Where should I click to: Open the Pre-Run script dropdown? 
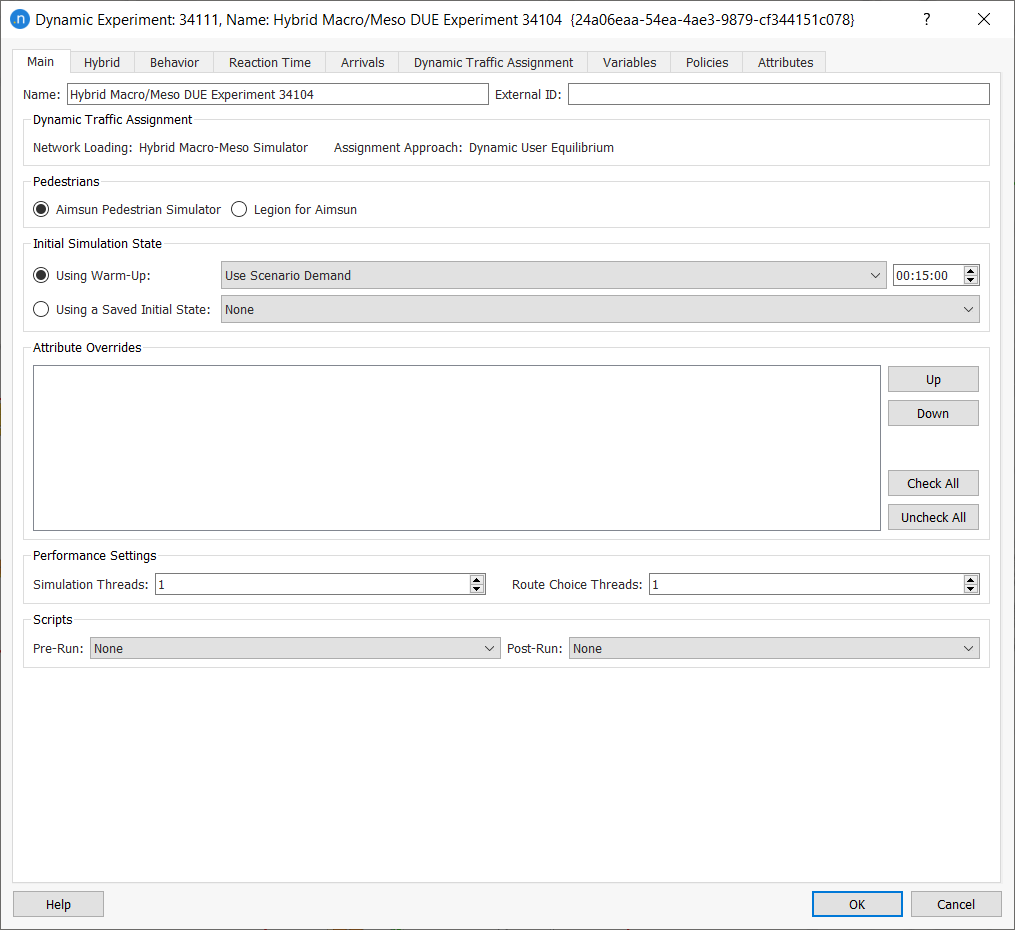click(x=295, y=649)
